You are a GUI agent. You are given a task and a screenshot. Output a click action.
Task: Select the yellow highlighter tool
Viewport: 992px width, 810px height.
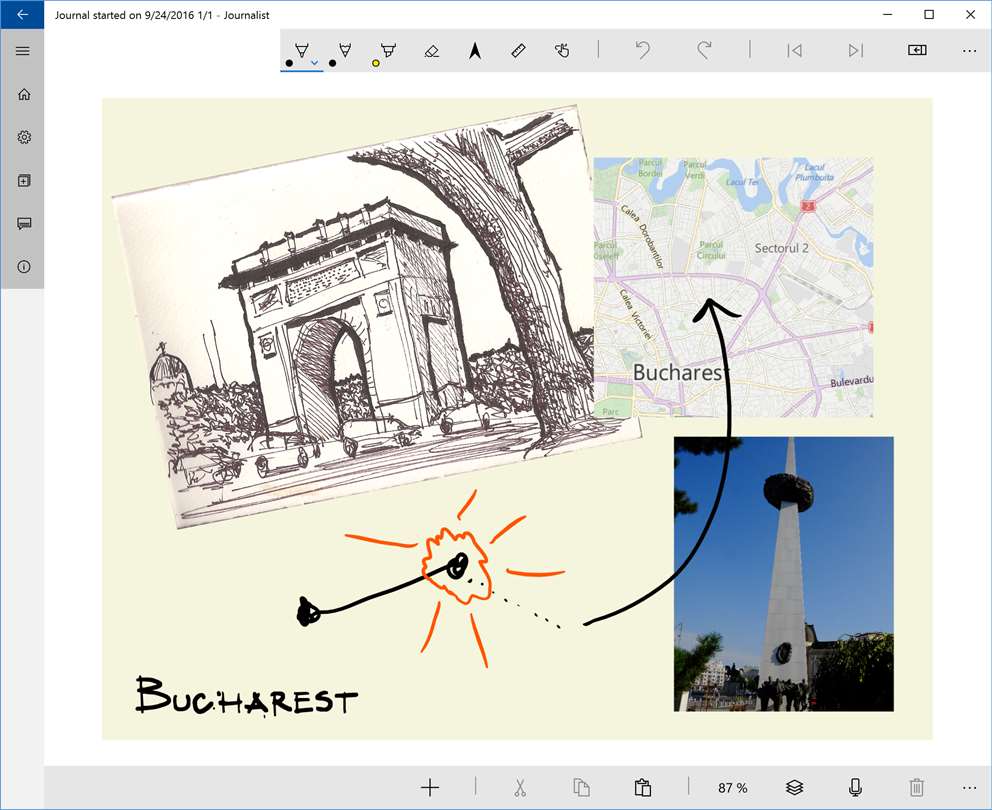coord(388,50)
